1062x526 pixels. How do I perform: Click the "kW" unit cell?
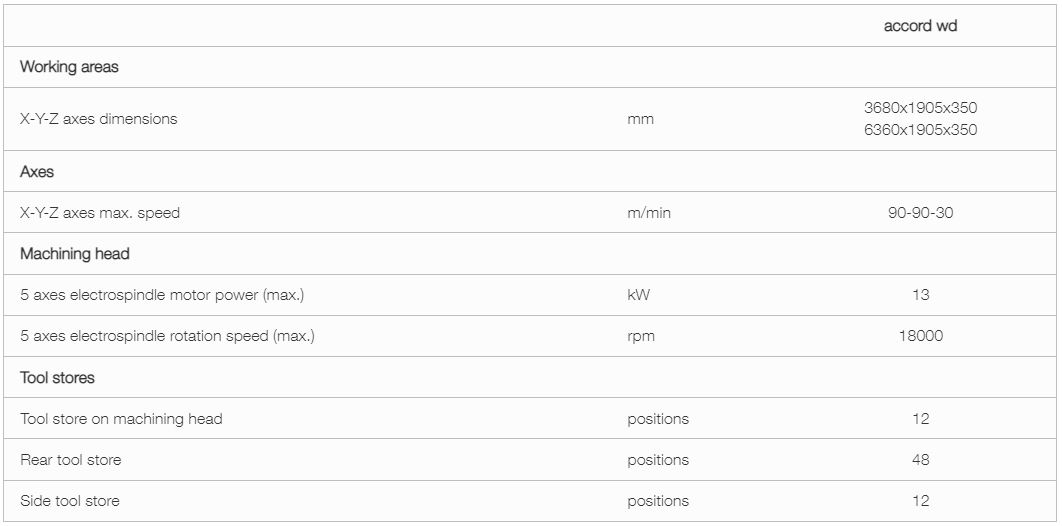[x=640, y=295]
